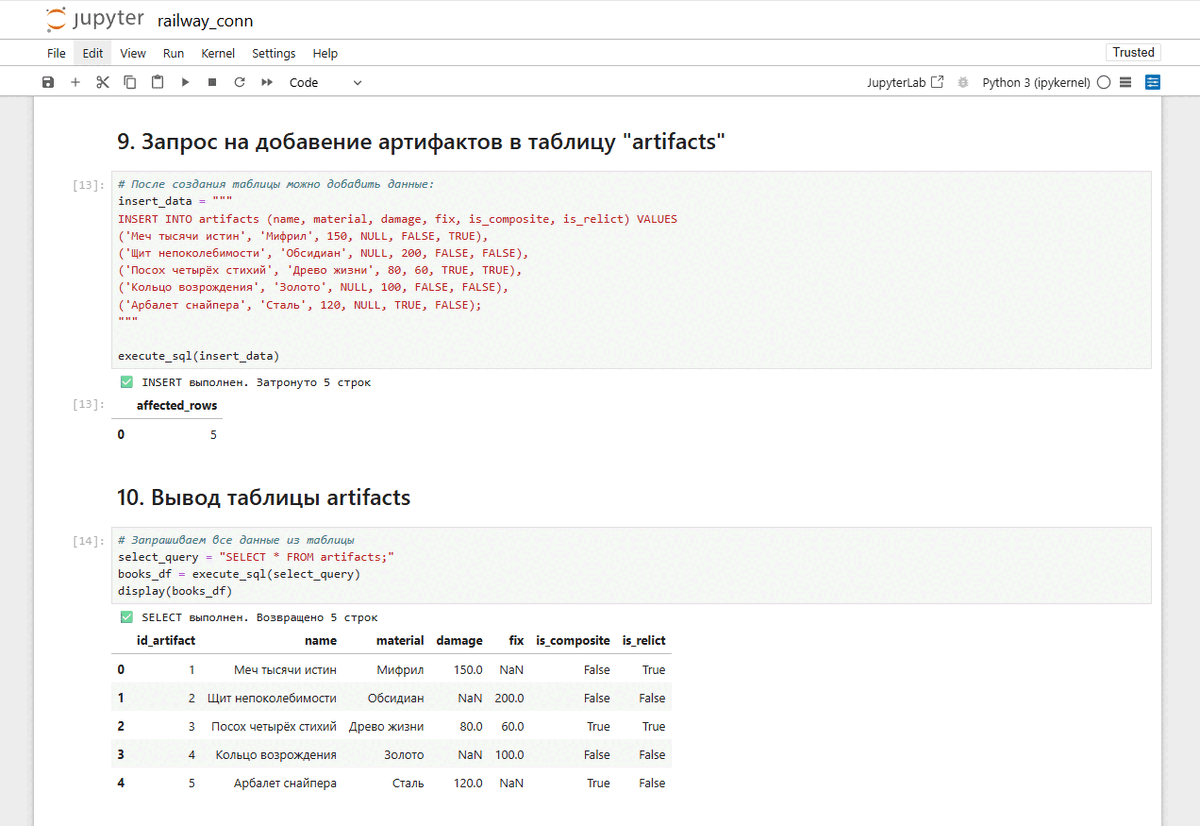
Task: Click Python 3 (ipykernel) kernel name
Action: [x=1036, y=83]
